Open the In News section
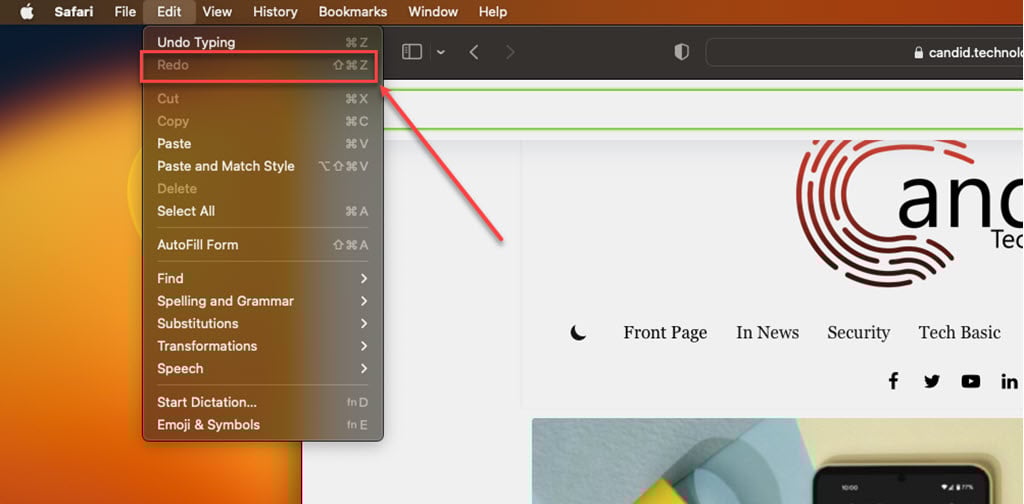The width and height of the screenshot is (1024, 504). 767,332
